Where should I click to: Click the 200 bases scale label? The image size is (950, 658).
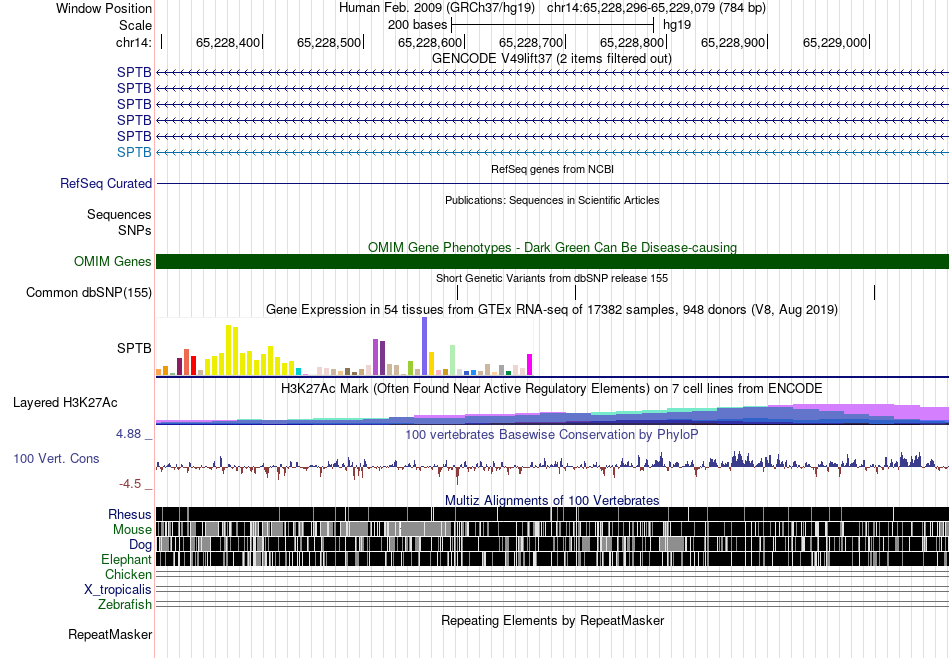click(x=417, y=25)
